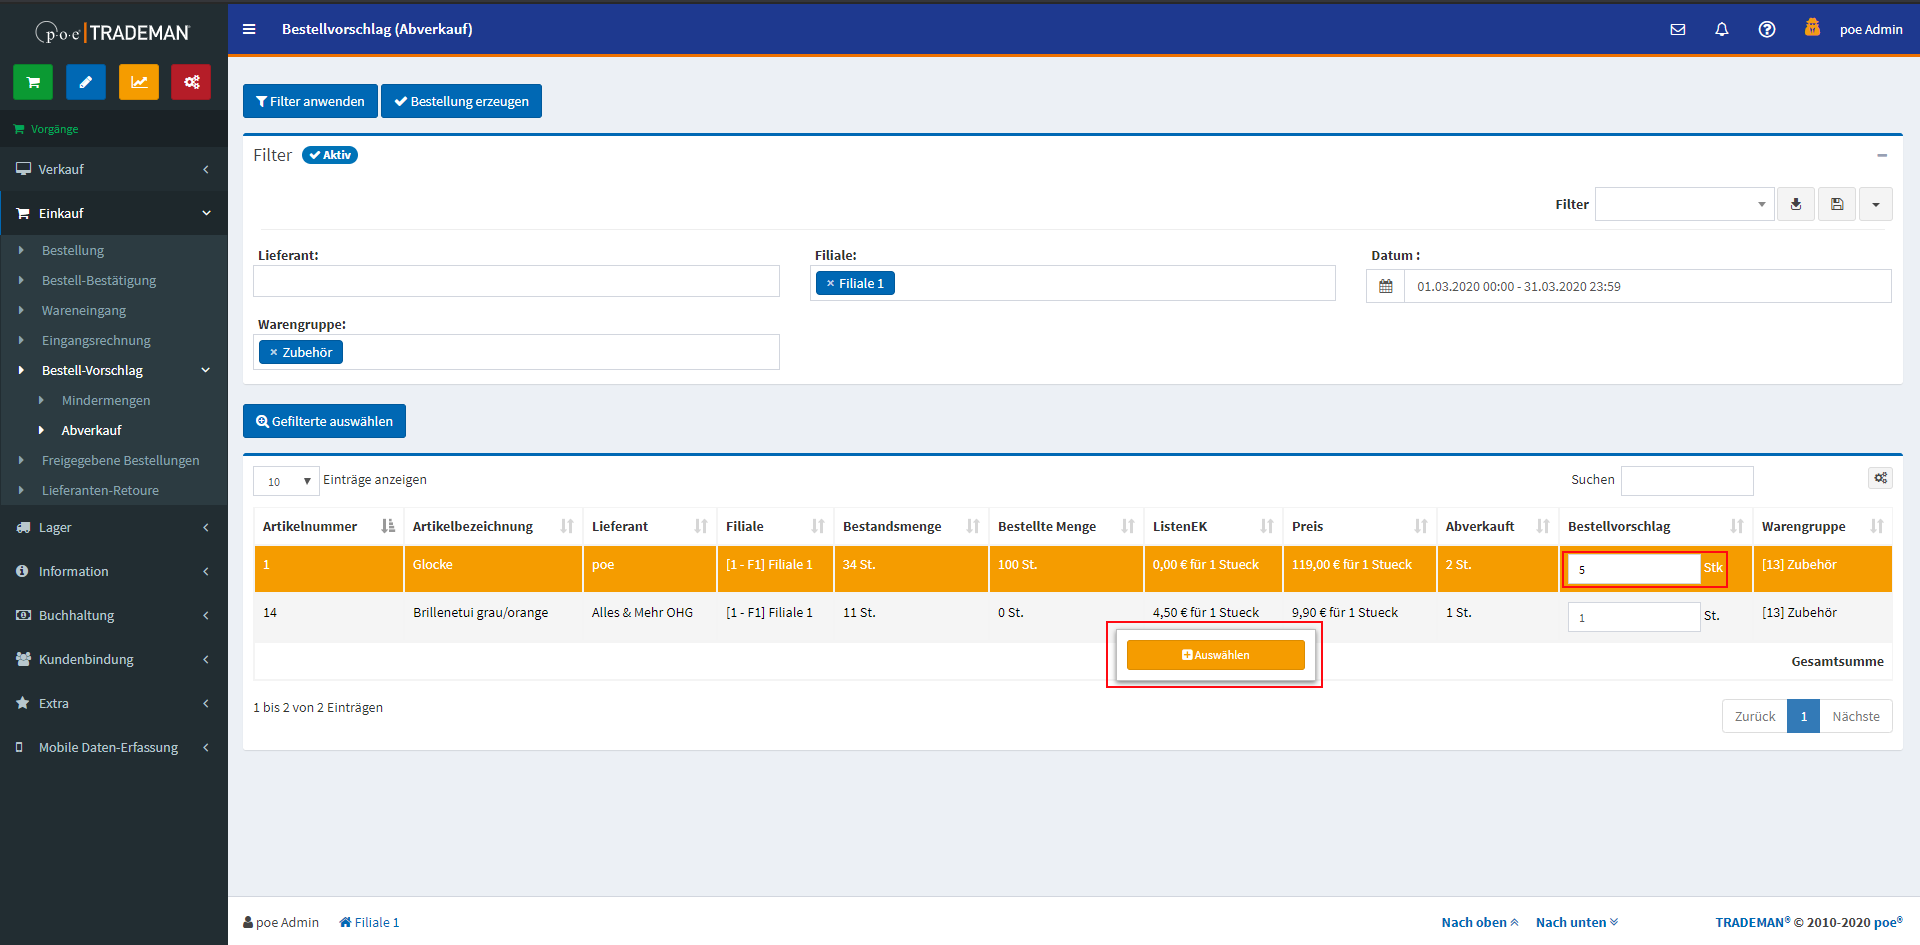Open the orange chart statistics shortcut
The width and height of the screenshot is (1920, 945).
(139, 82)
